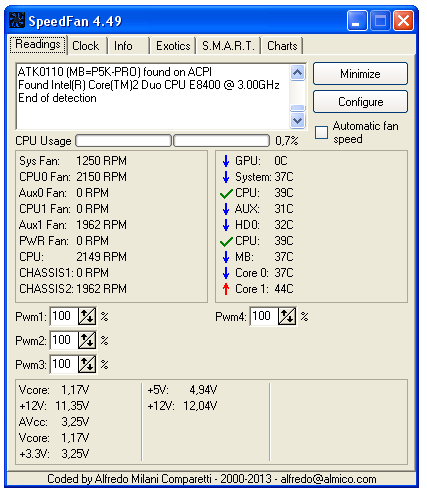Click the Aux0 Fan reading row
427x491 pixels.
64,193
